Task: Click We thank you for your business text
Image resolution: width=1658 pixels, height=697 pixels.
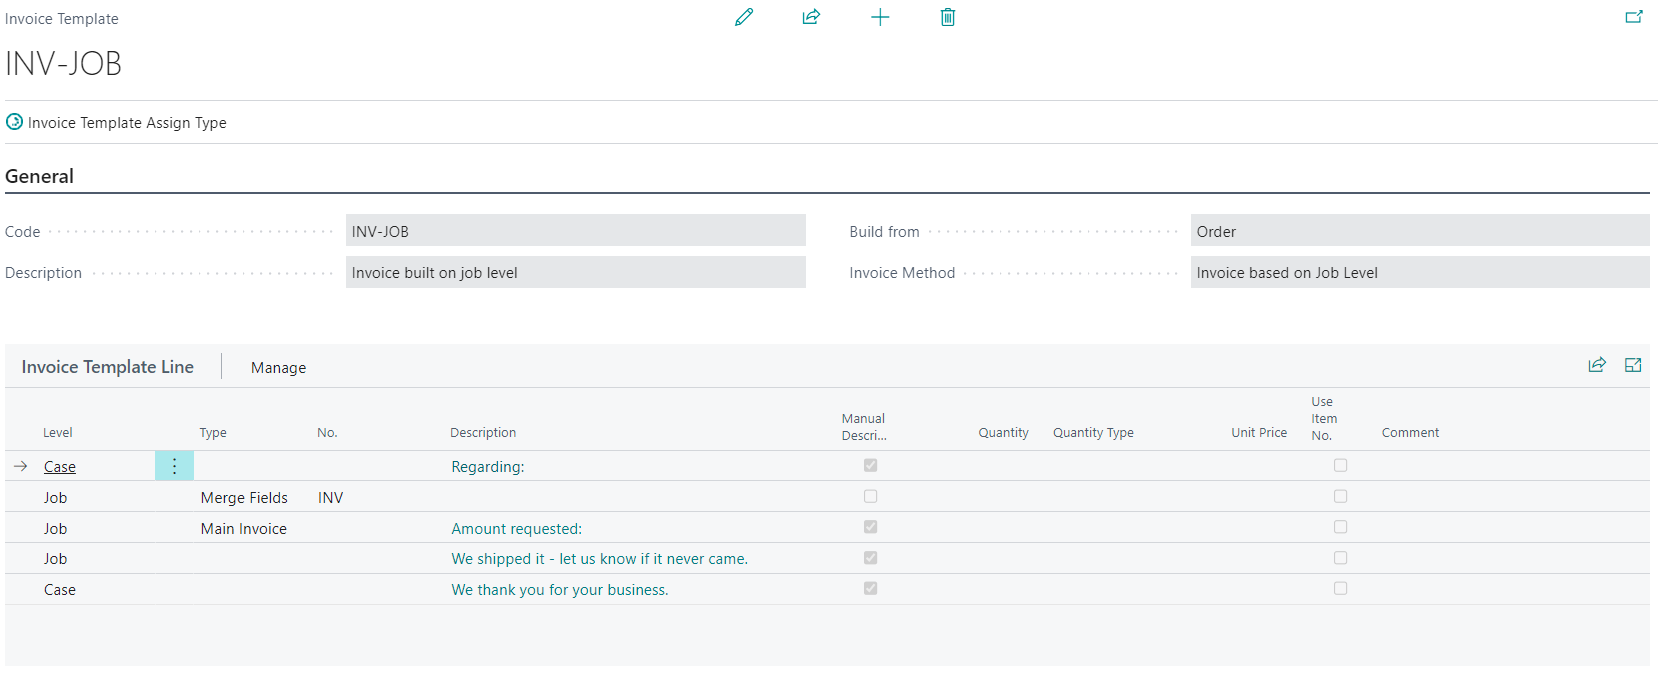Action: pyautogui.click(x=560, y=590)
